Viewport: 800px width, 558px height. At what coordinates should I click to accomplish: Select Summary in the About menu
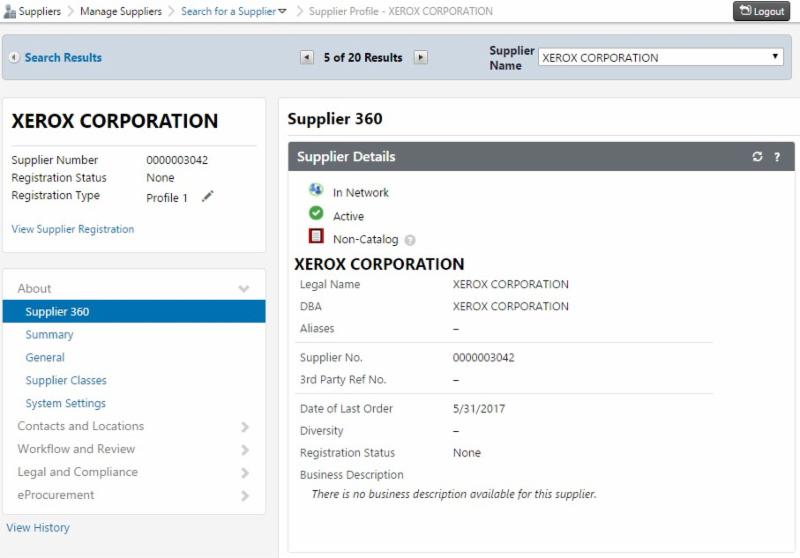(x=49, y=335)
